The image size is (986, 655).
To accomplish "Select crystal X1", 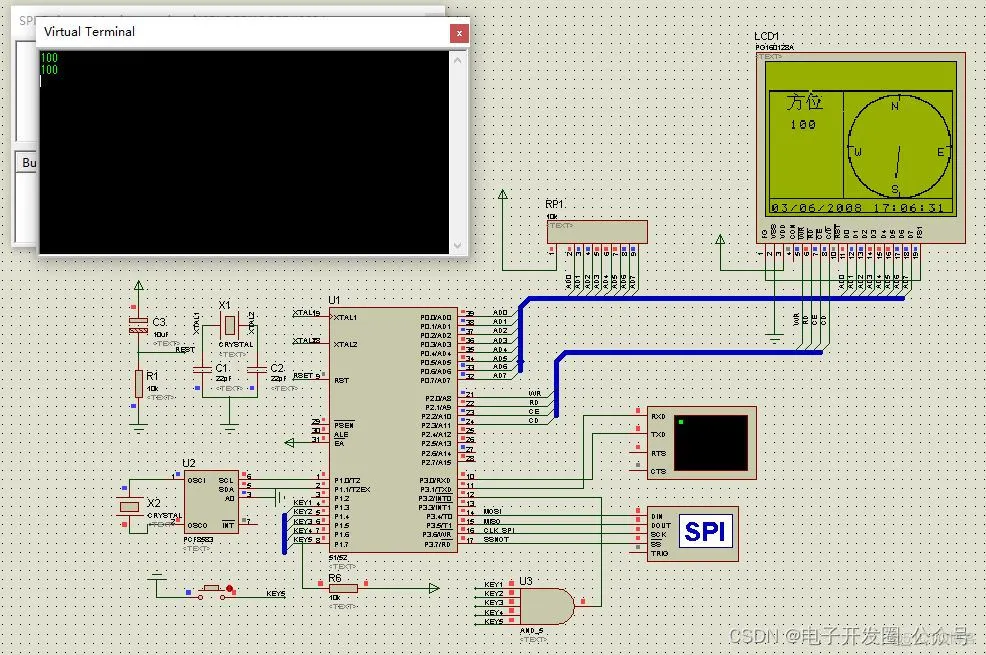I will [x=230, y=325].
